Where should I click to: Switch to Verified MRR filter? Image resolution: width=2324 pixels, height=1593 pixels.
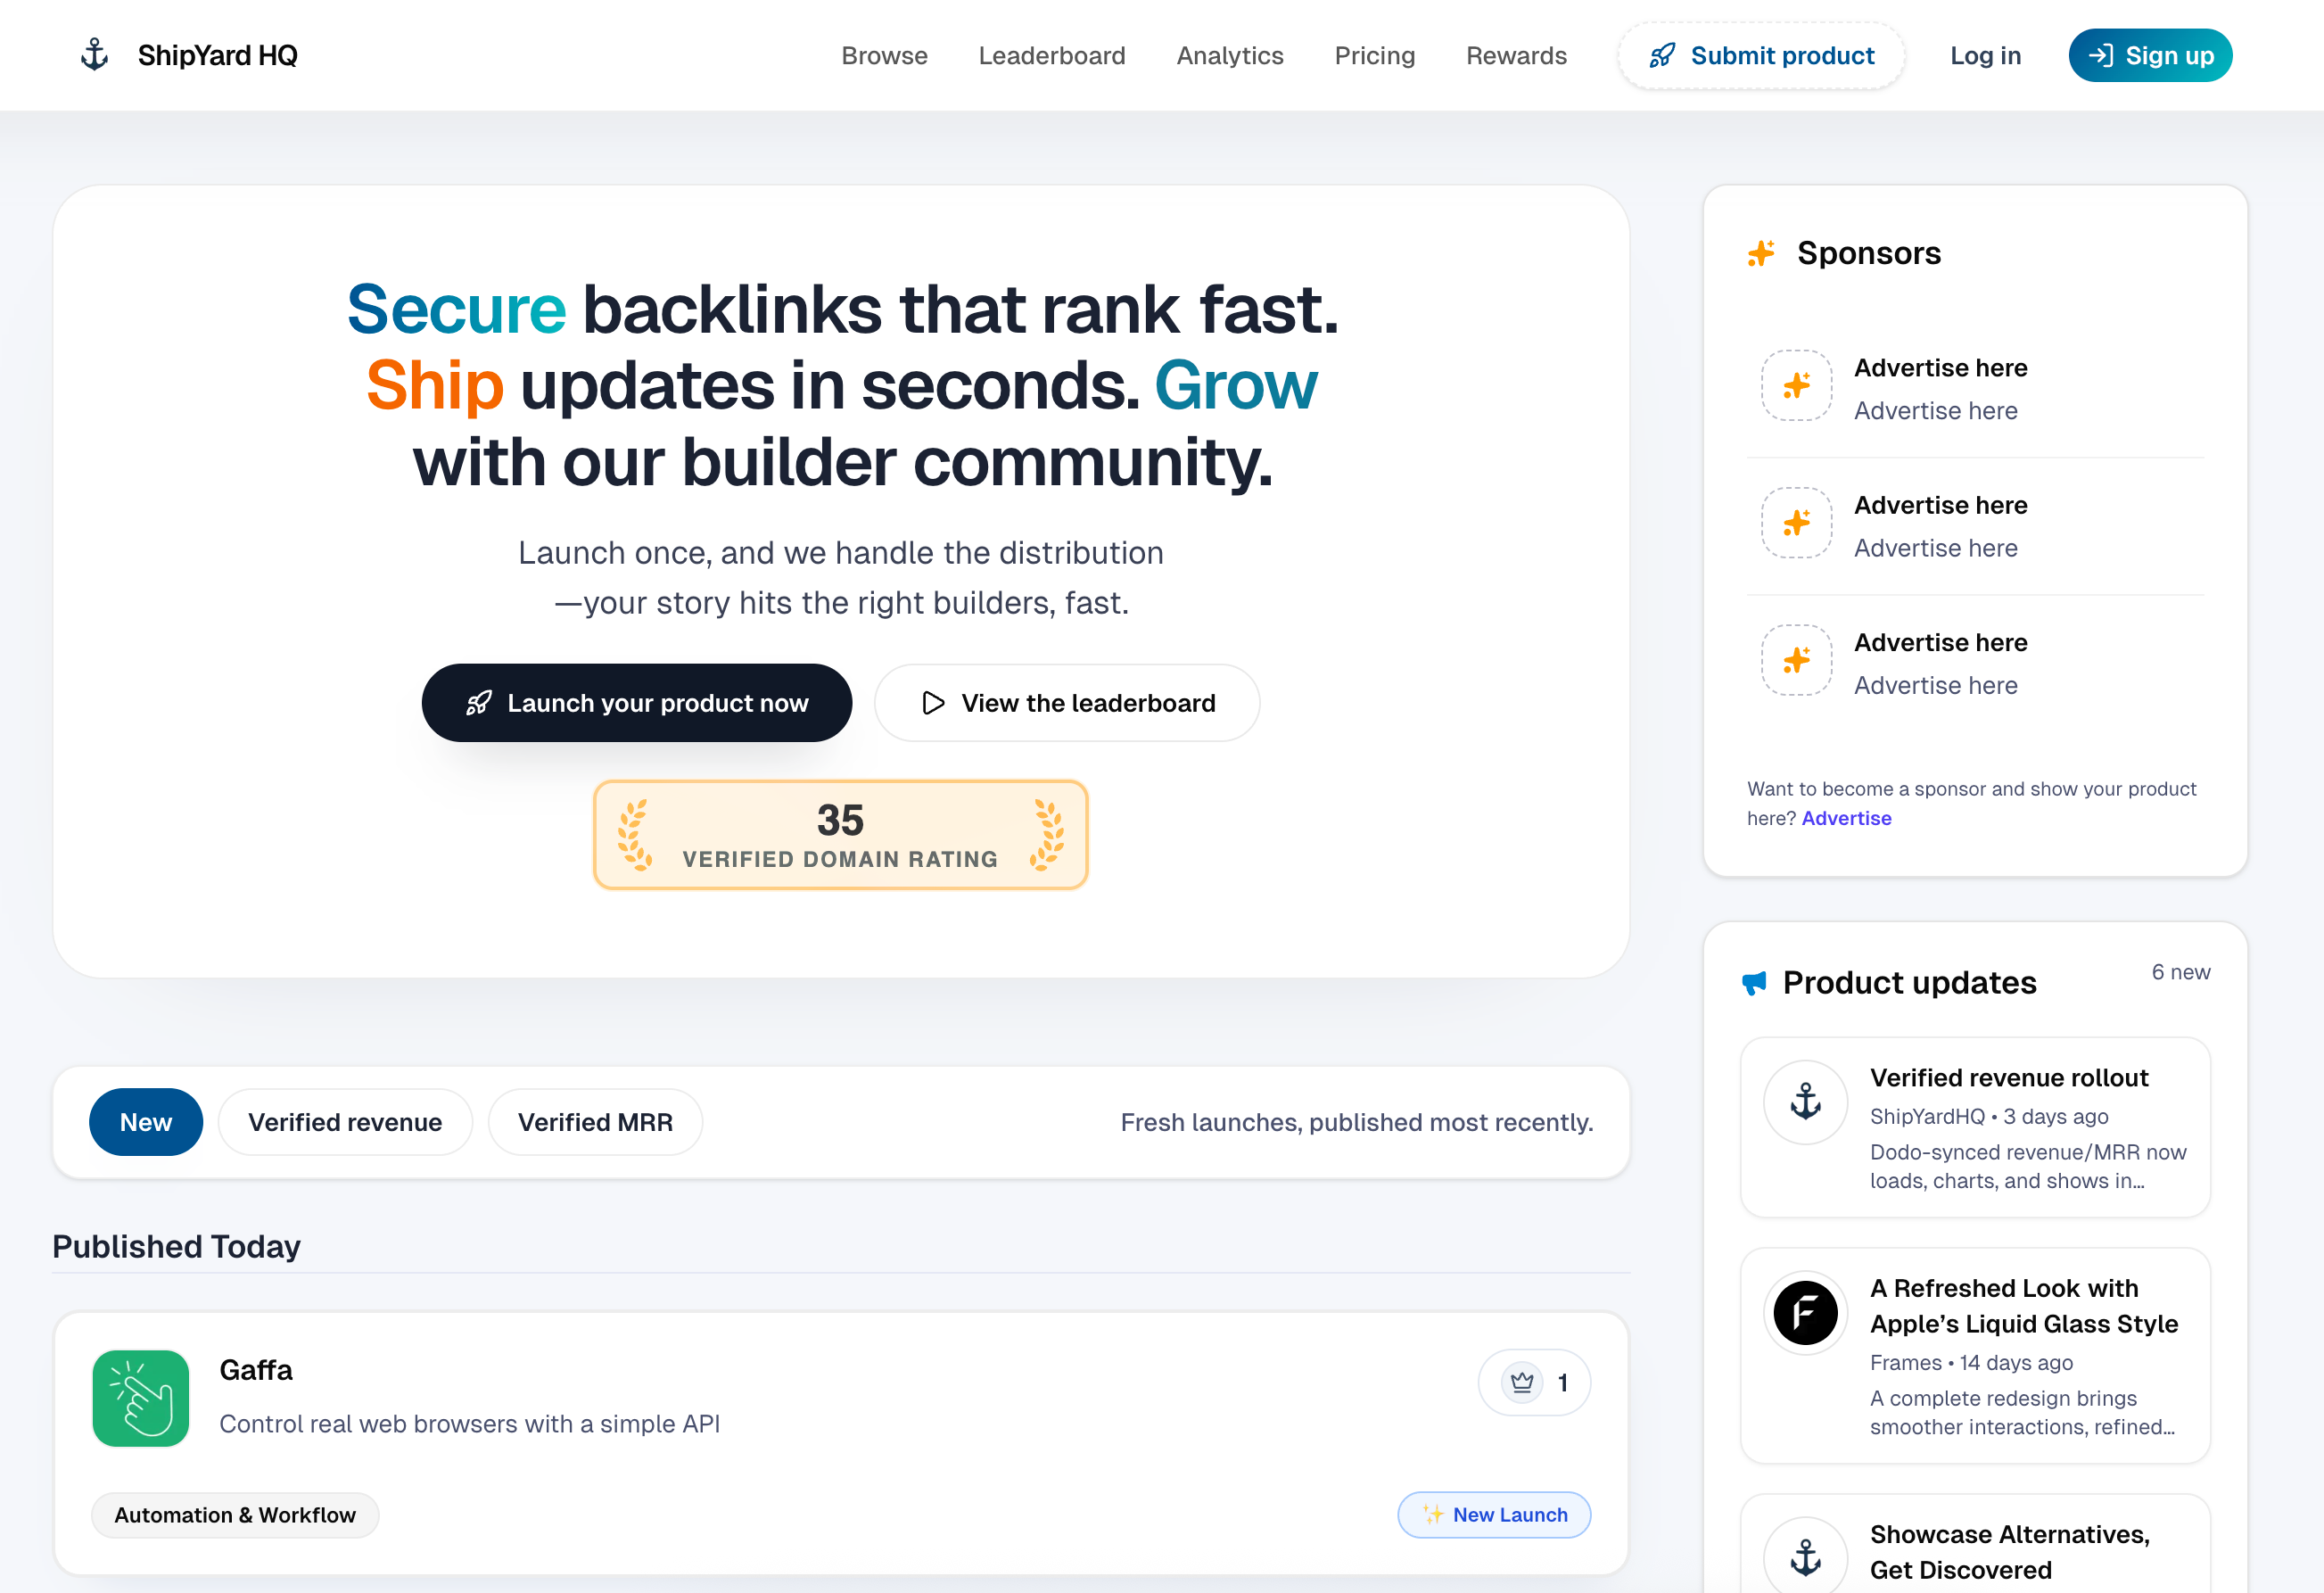coord(595,1122)
